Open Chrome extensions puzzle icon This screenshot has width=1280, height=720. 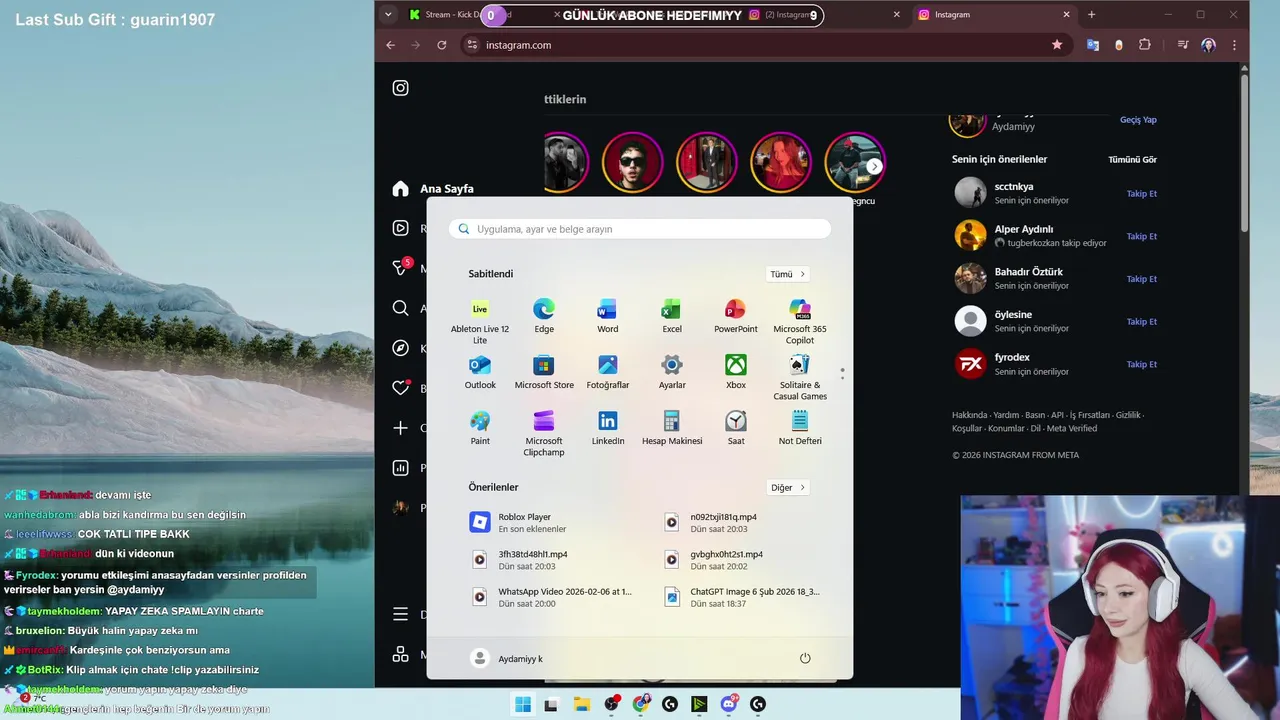pos(1145,45)
